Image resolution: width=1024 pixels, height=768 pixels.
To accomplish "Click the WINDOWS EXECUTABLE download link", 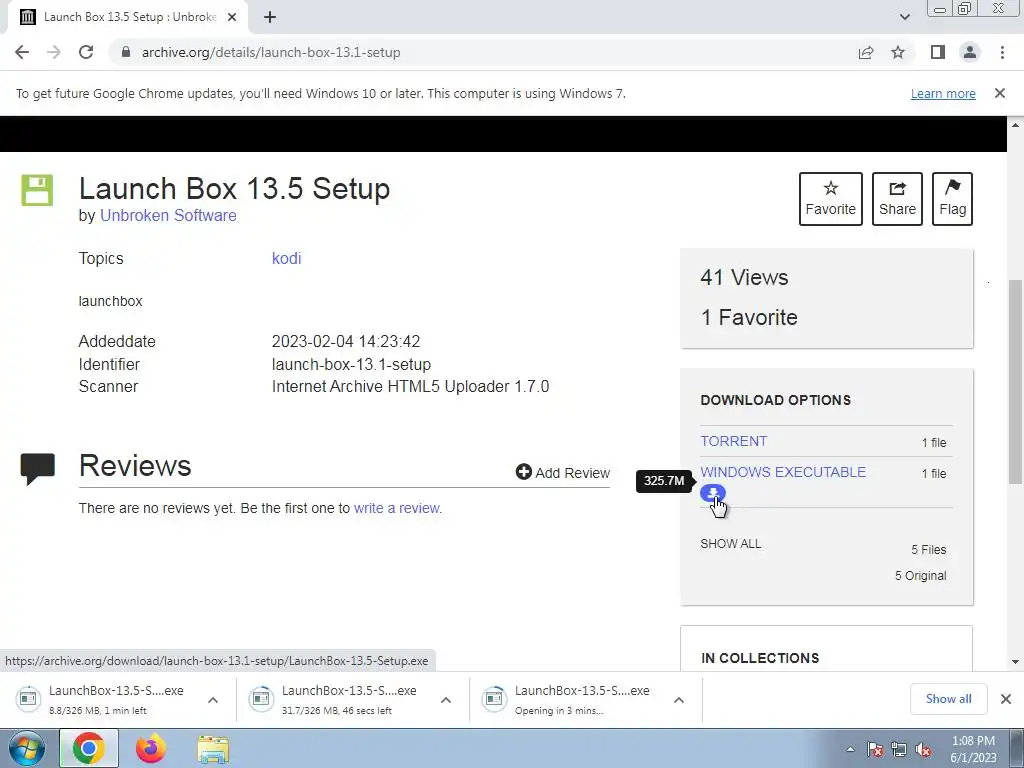I will click(x=783, y=472).
